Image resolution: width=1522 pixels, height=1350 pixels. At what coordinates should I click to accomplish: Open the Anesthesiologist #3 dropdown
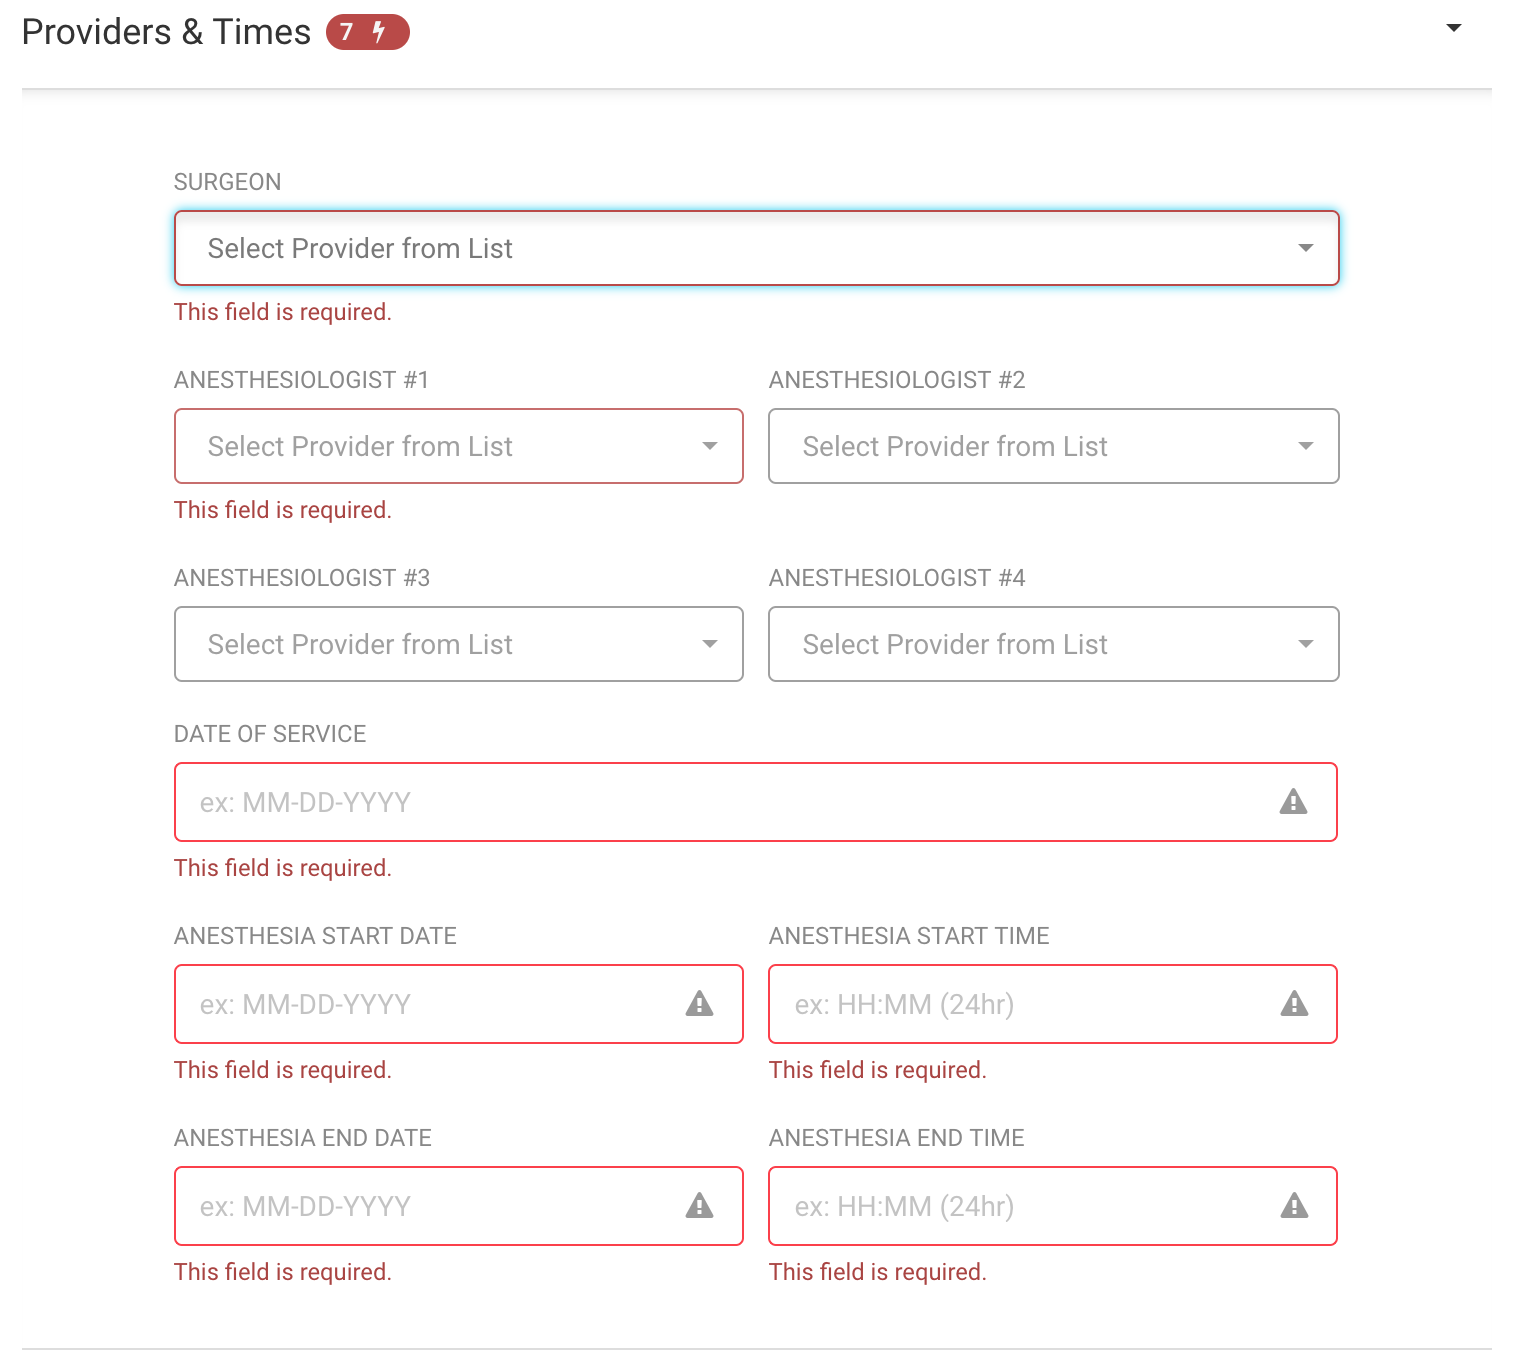point(459,644)
